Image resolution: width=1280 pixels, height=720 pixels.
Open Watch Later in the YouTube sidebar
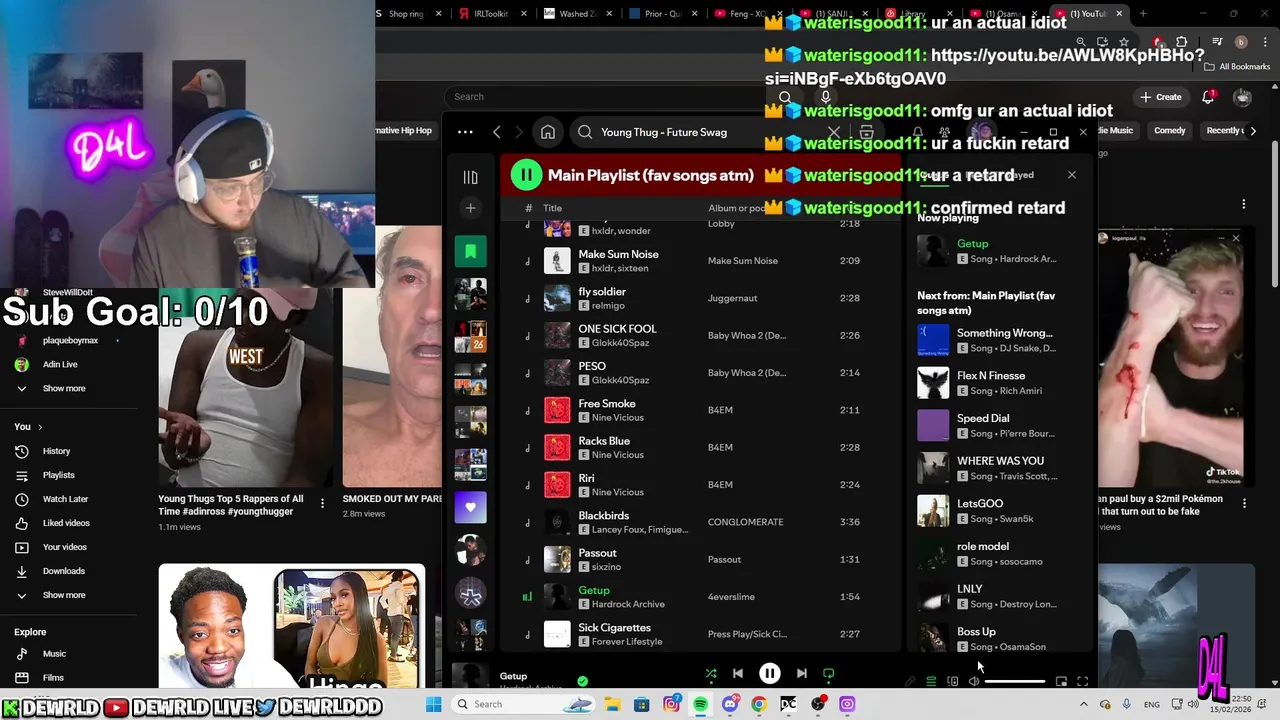[x=65, y=499]
